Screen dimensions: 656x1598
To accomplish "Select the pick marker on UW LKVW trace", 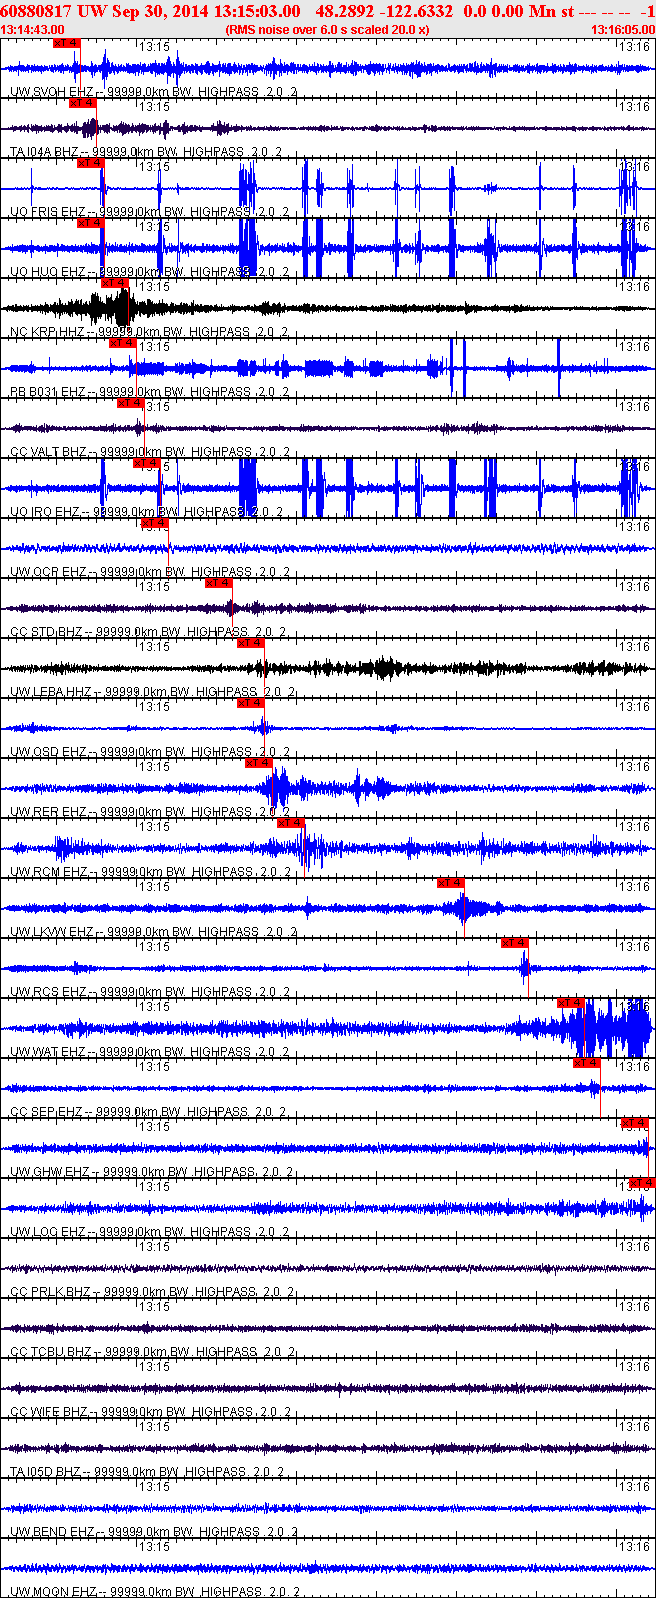I will pyautogui.click(x=450, y=883).
